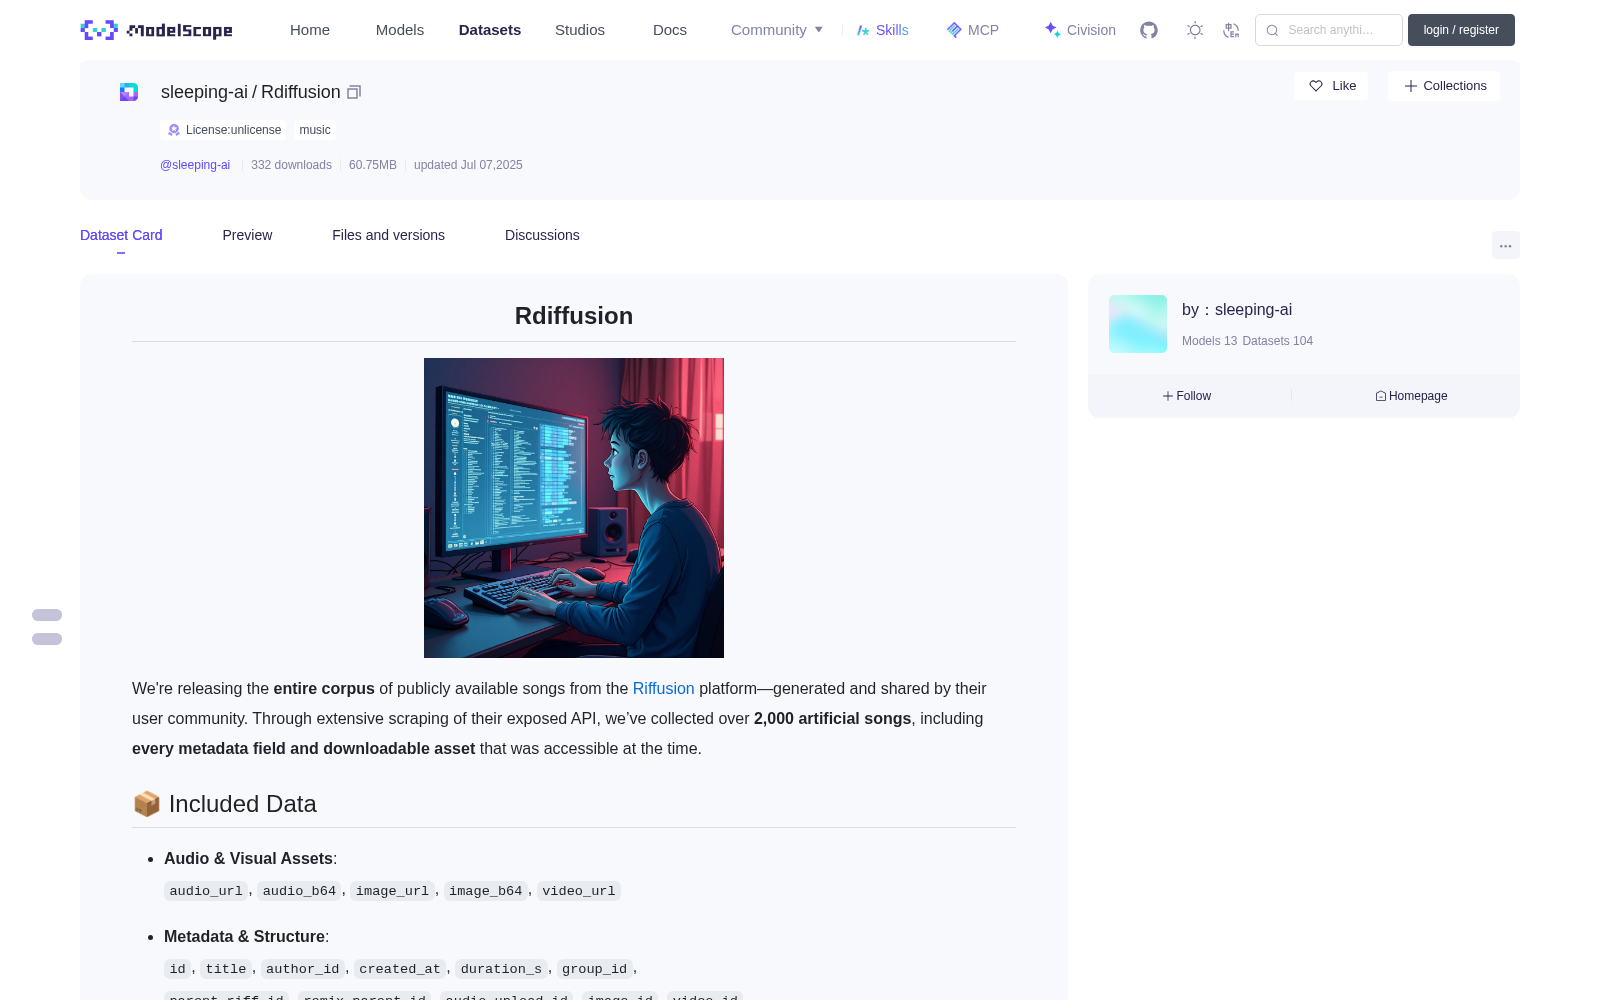Click the login / register button
The width and height of the screenshot is (1600, 1000).
(1461, 30)
